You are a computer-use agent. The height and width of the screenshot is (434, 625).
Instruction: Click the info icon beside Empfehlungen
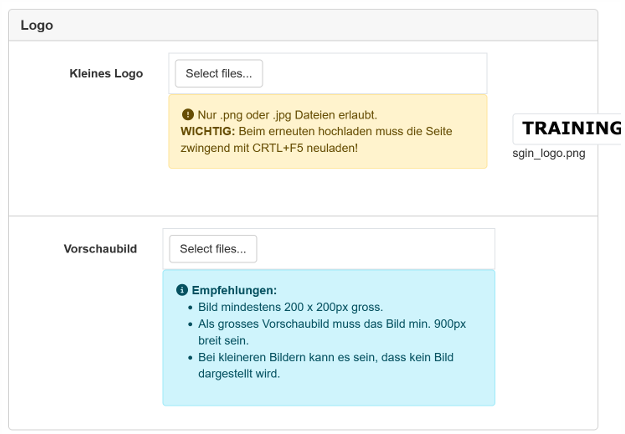[x=182, y=290]
